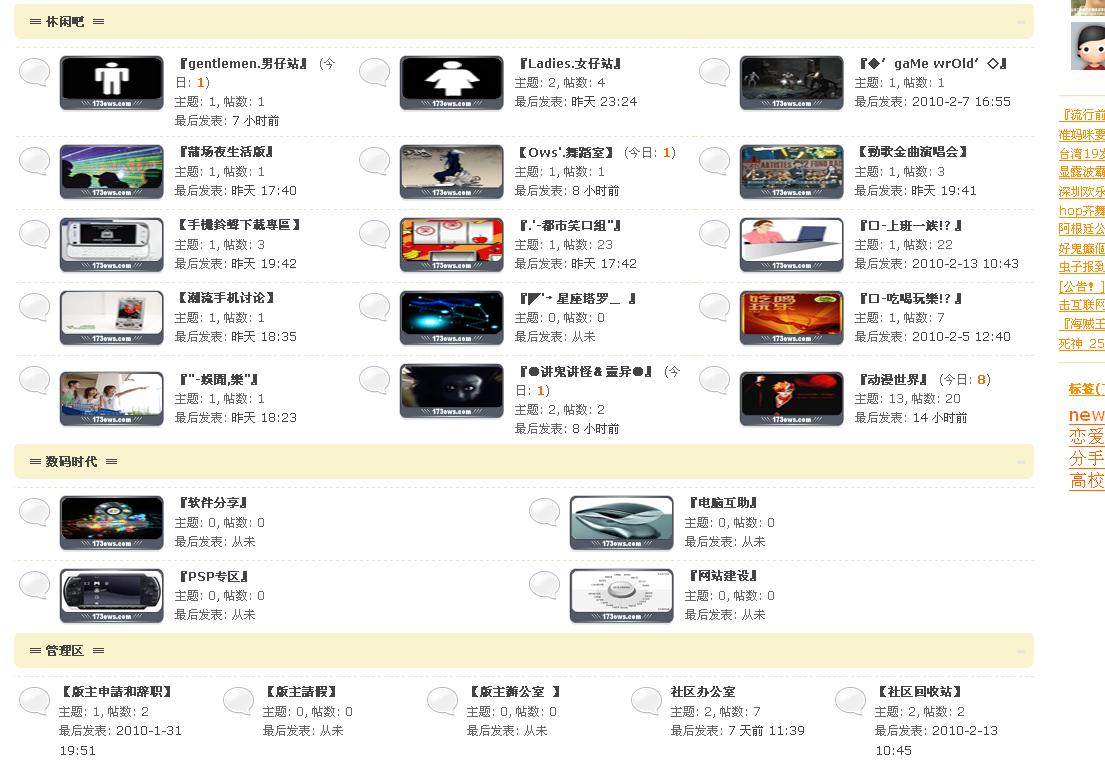Image resolution: width=1105 pixels, height=761 pixels.
Task: Click the bubble icon beside 上班一族
Action: [x=715, y=234]
